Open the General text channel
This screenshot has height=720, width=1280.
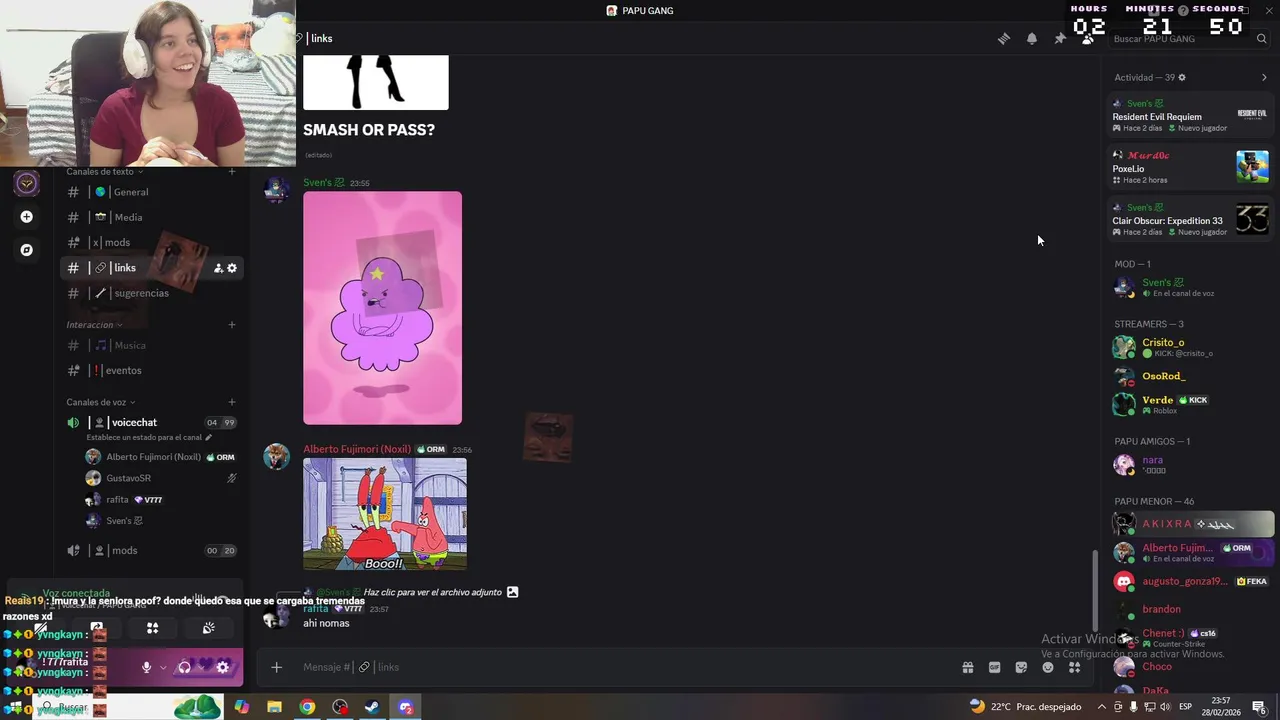[150, 192]
